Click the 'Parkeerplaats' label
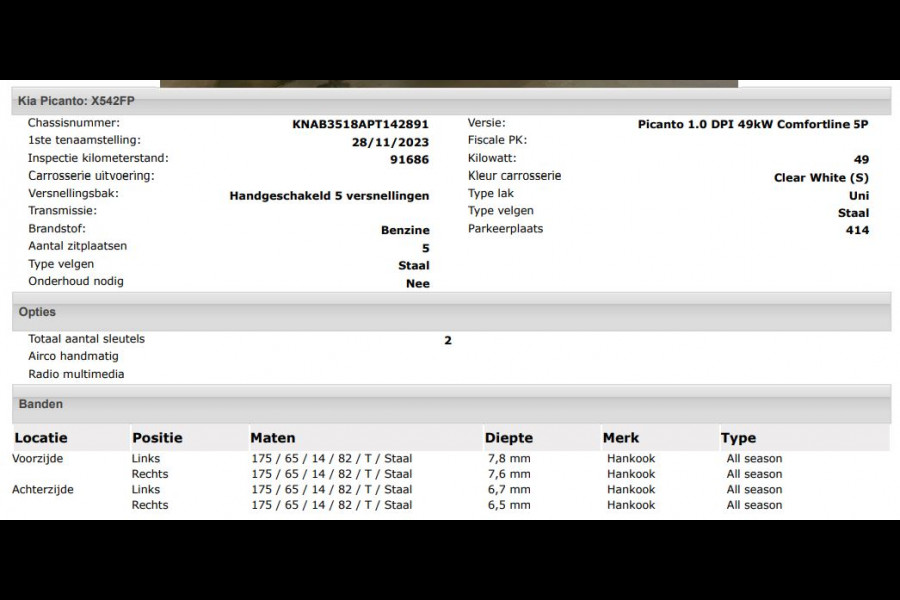Viewport: 900px width, 600px height. (506, 229)
